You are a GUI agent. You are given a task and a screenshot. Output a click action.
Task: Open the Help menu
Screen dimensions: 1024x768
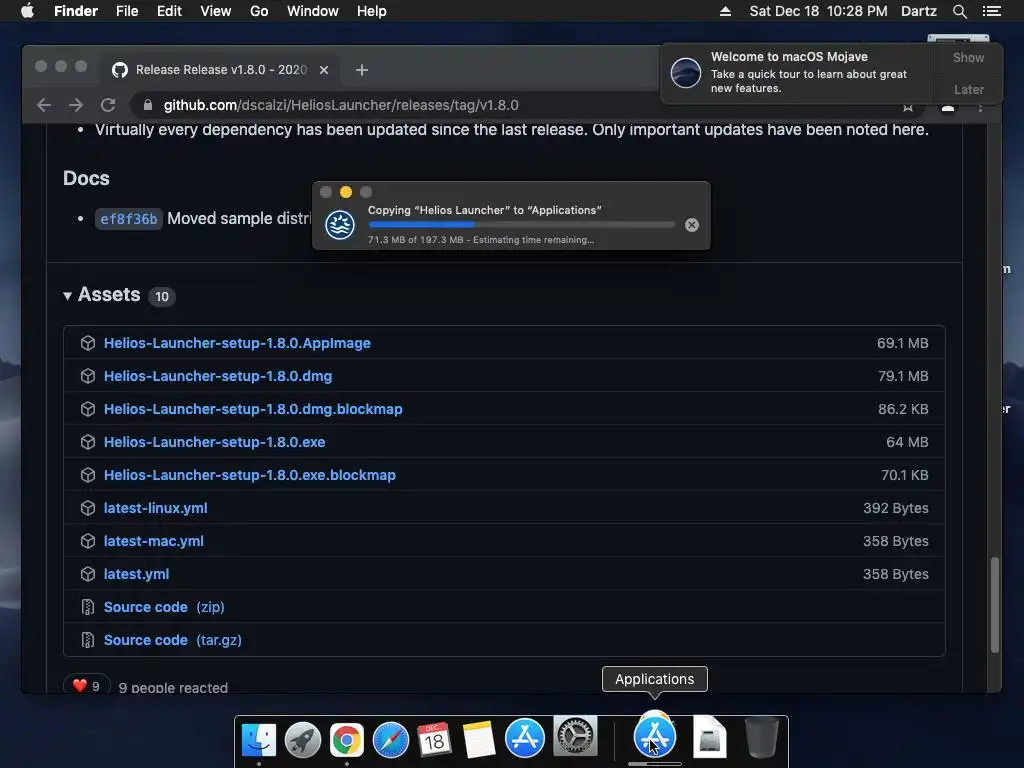tap(372, 11)
